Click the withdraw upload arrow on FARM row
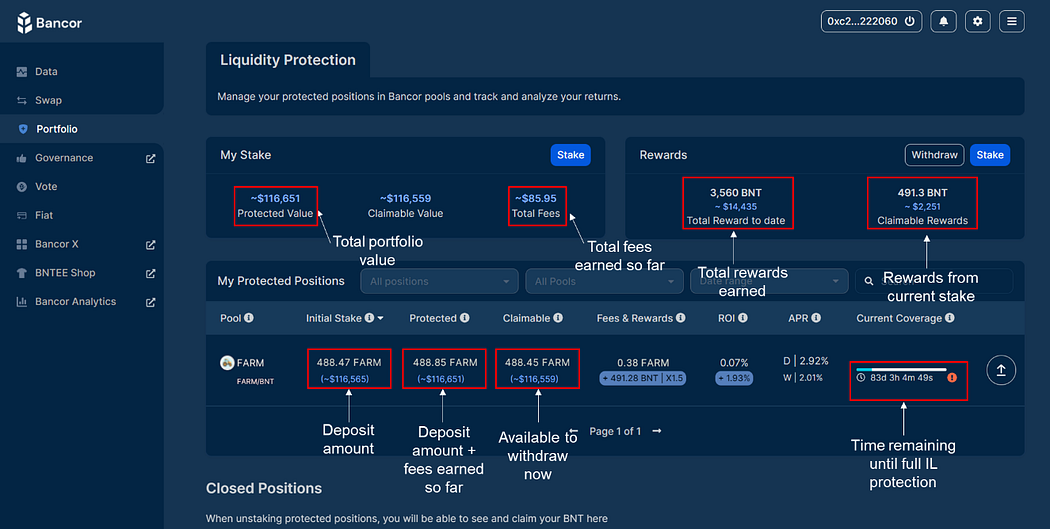1050x529 pixels. point(1001,370)
